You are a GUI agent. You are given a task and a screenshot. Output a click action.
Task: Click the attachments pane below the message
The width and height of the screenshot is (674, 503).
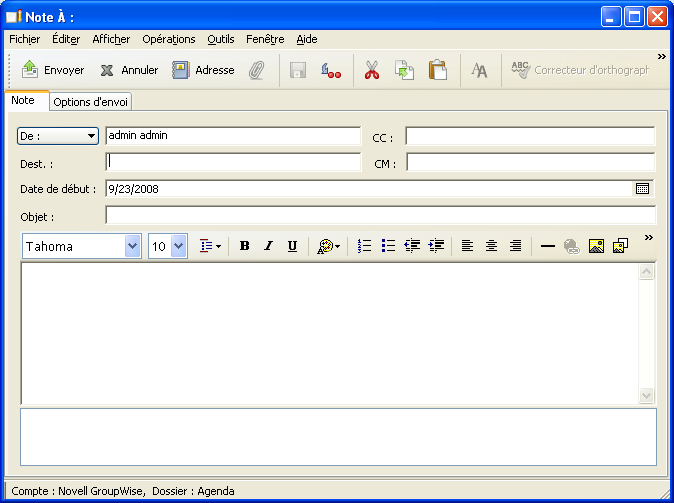(338, 437)
